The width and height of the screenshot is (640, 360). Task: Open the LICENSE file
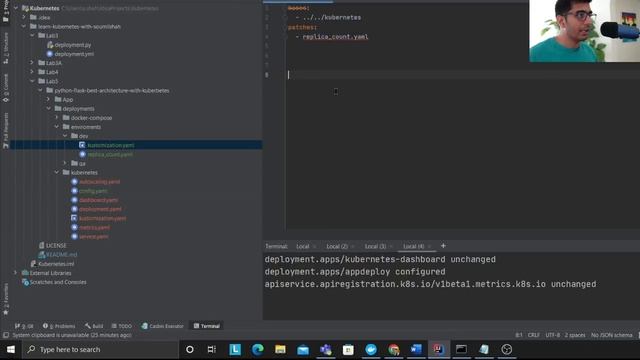click(x=56, y=246)
